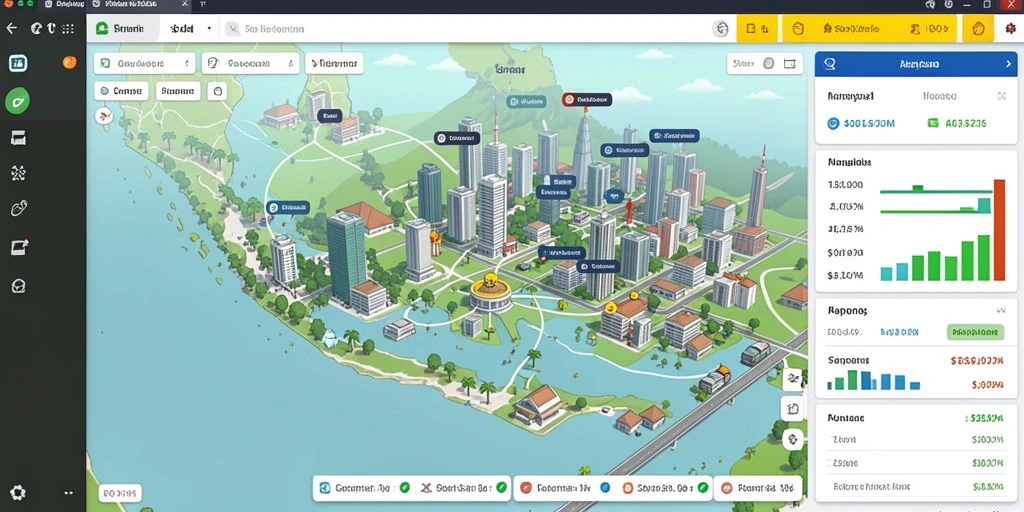Image resolution: width=1024 pixels, height=512 pixels.
Task: Open the red gear icon in top bar
Action: coord(1010,29)
